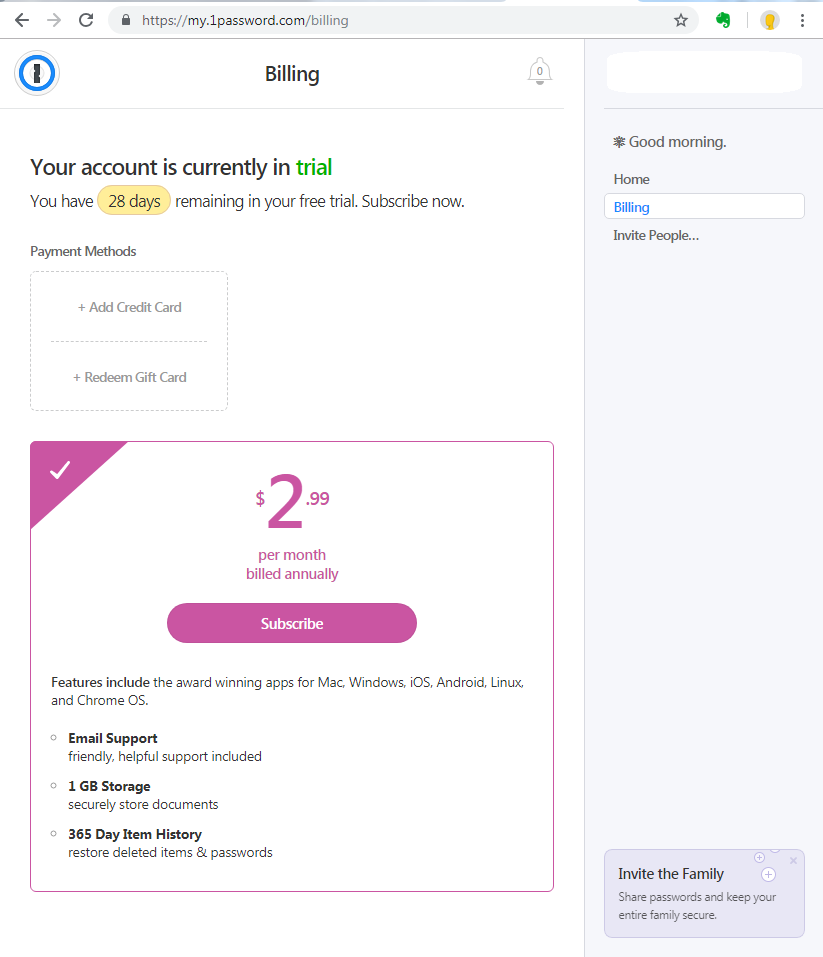
Task: Bookmark this page with the star
Action: point(681,20)
